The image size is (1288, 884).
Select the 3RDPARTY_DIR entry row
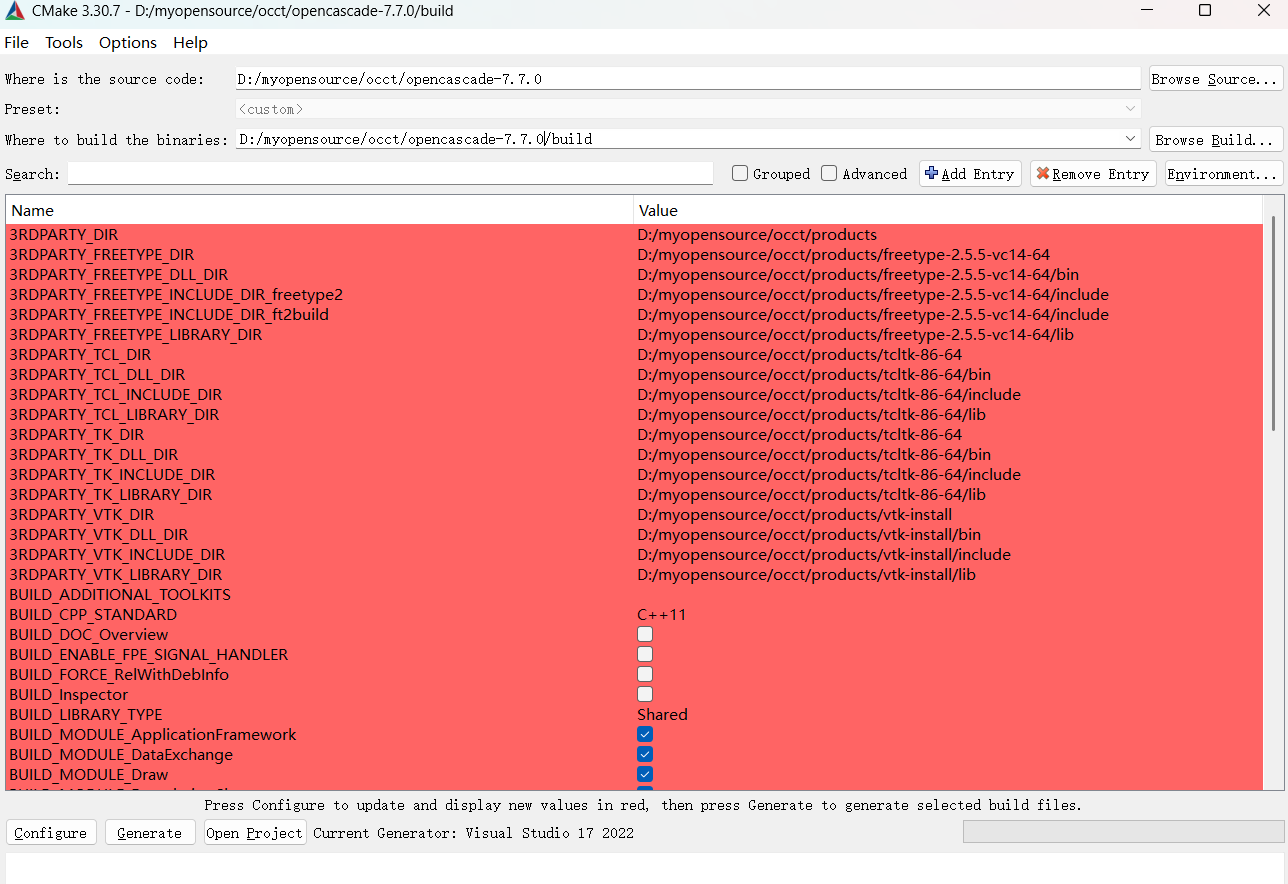point(300,234)
